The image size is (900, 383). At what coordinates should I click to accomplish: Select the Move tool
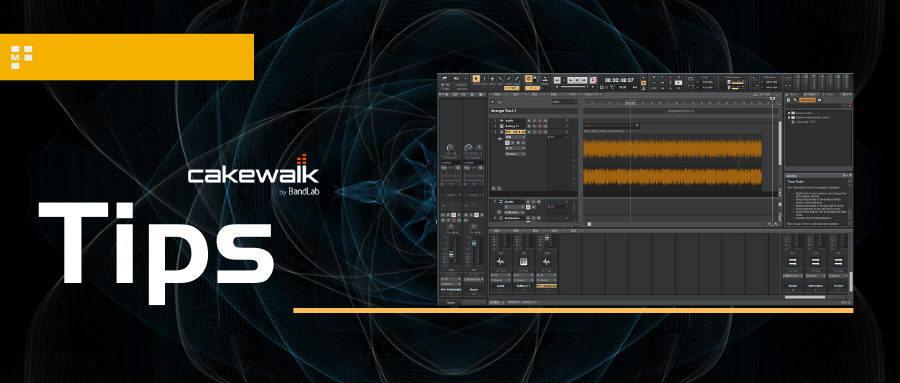tap(492, 79)
